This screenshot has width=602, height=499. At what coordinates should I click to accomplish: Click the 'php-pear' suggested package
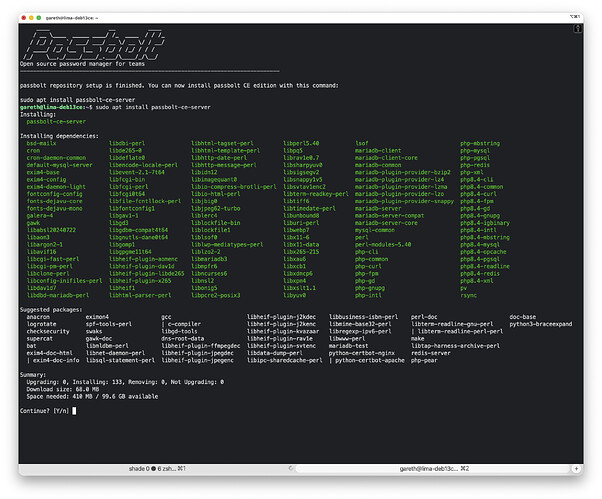424,360
